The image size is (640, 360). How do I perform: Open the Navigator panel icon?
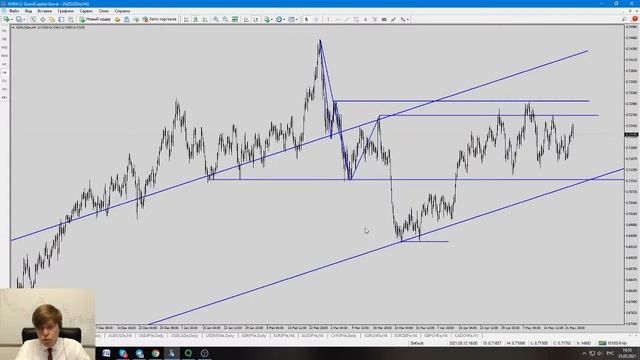52,19
